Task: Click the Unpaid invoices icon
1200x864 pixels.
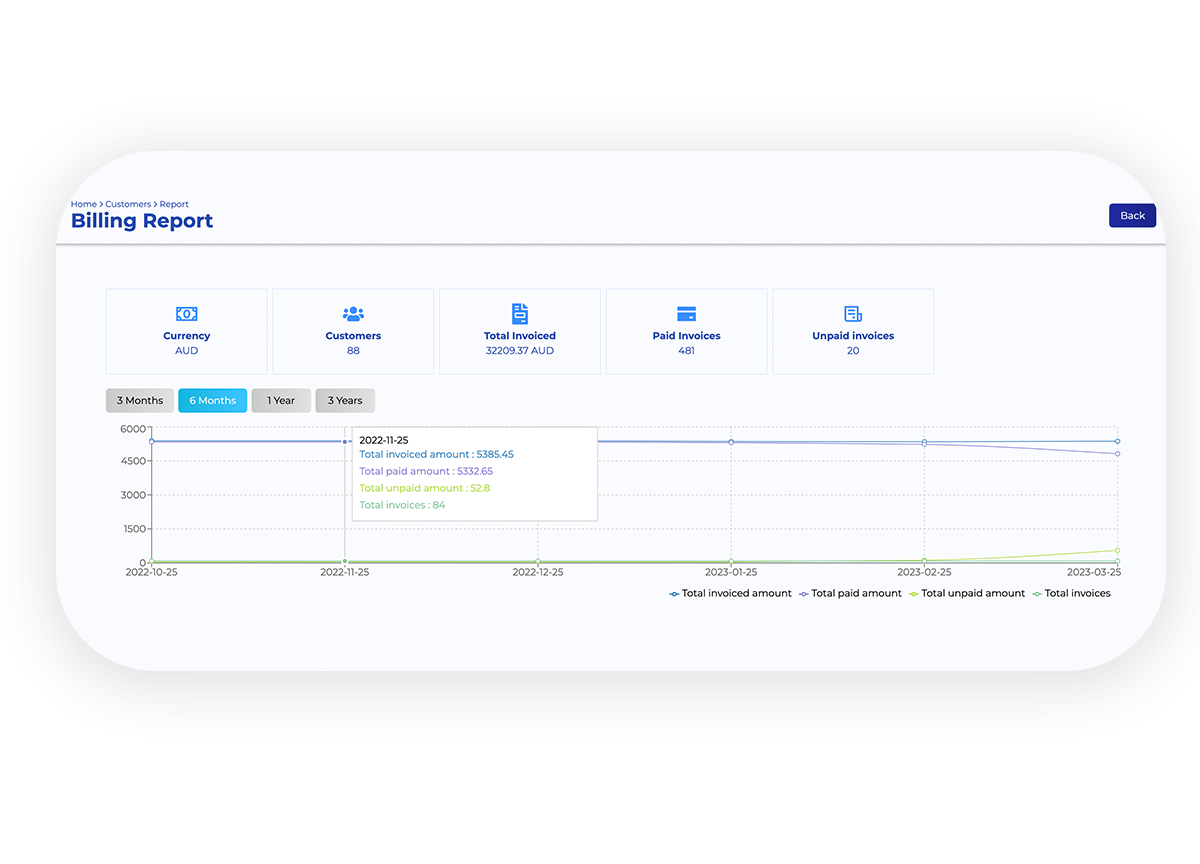Action: pyautogui.click(x=852, y=313)
